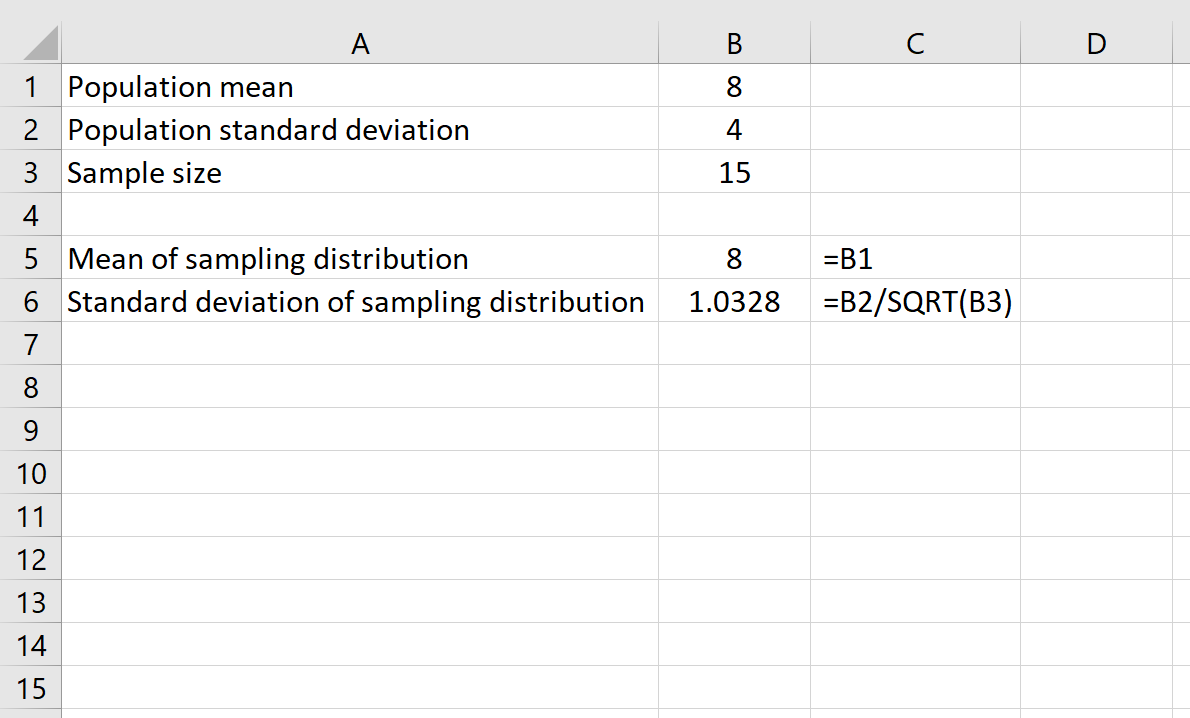Select column A header
The image size is (1190, 718).
pyautogui.click(x=360, y=43)
